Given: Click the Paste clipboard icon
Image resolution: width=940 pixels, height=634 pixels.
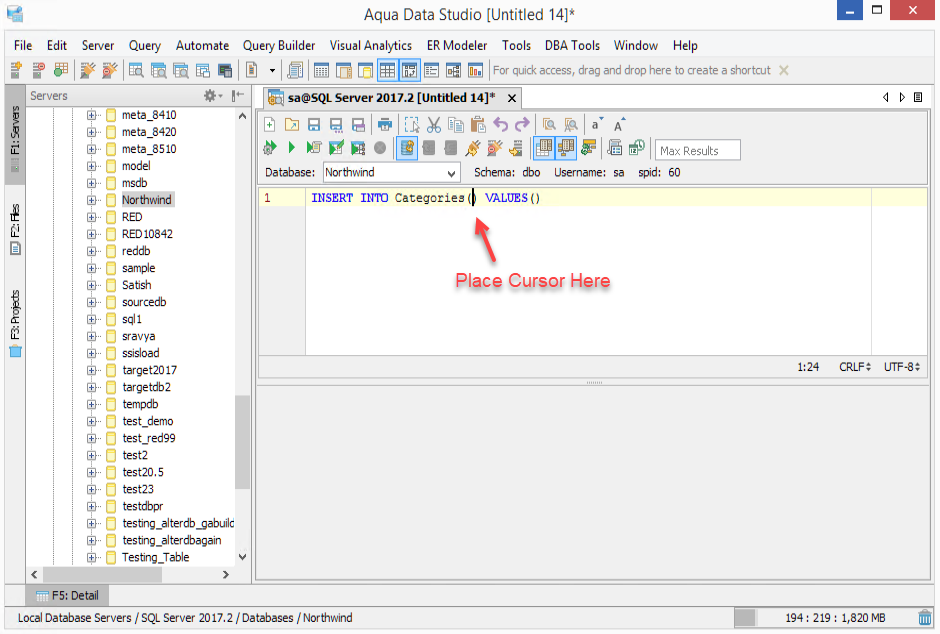Looking at the screenshot, I should tap(478, 125).
